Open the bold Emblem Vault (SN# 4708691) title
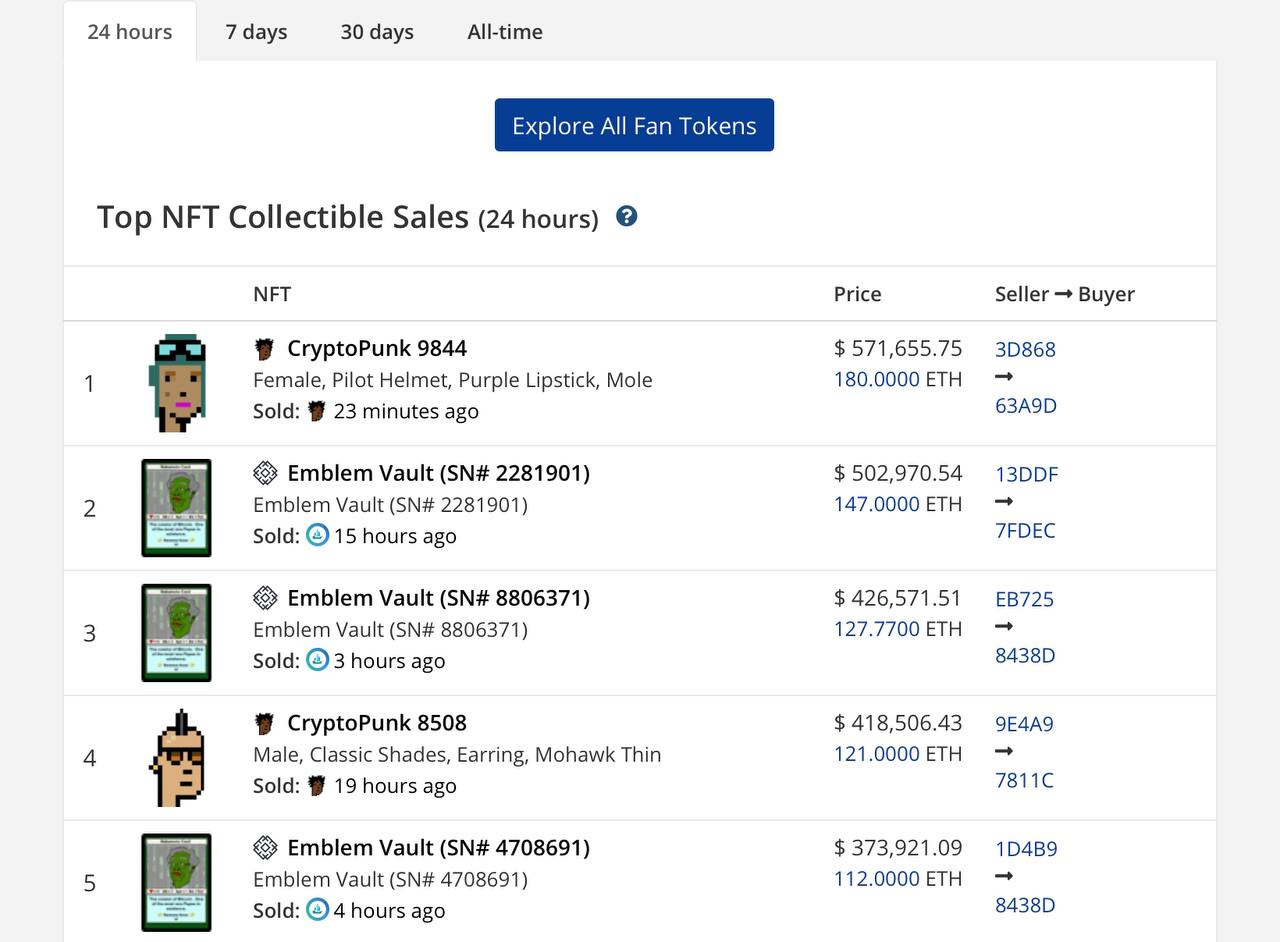Image resolution: width=1280 pixels, height=942 pixels. (x=438, y=848)
